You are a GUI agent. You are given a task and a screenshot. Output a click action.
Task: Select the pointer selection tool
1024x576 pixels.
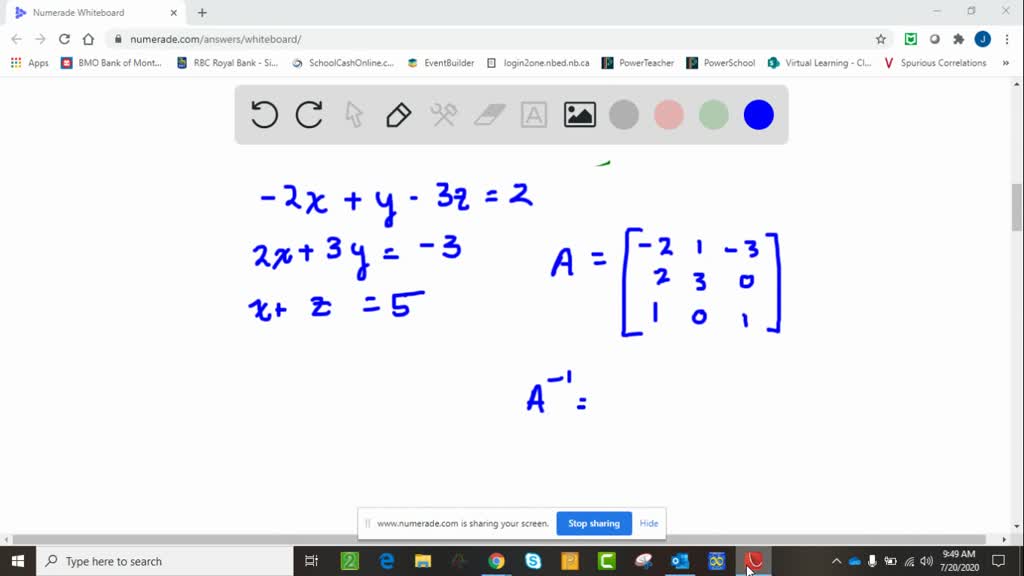click(353, 114)
